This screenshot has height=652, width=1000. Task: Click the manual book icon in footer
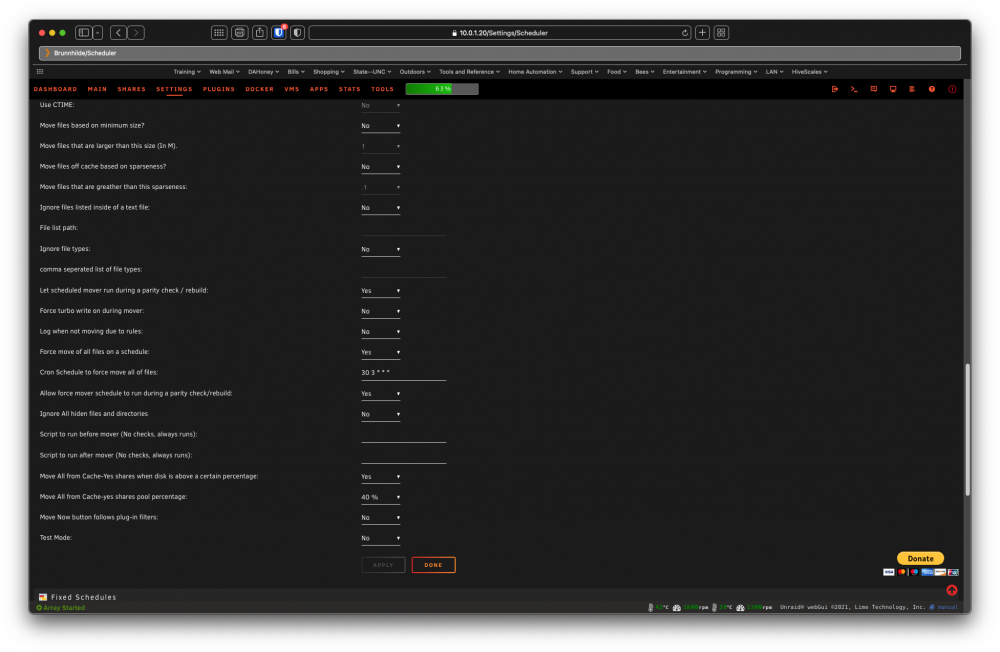click(932, 607)
